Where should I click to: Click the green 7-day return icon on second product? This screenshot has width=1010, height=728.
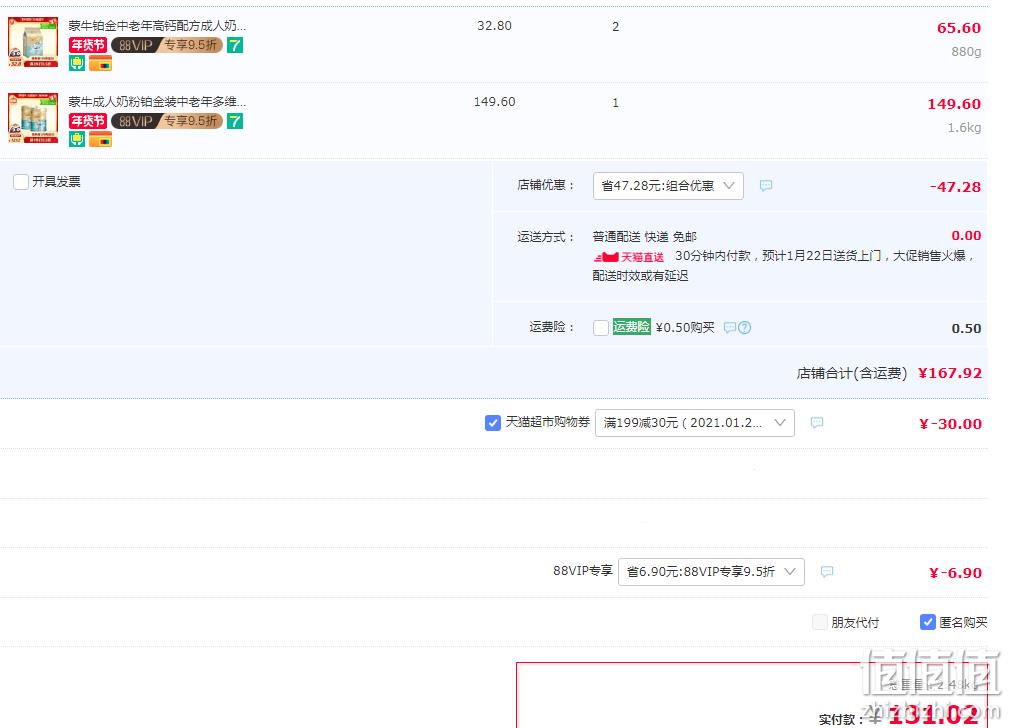[x=235, y=121]
